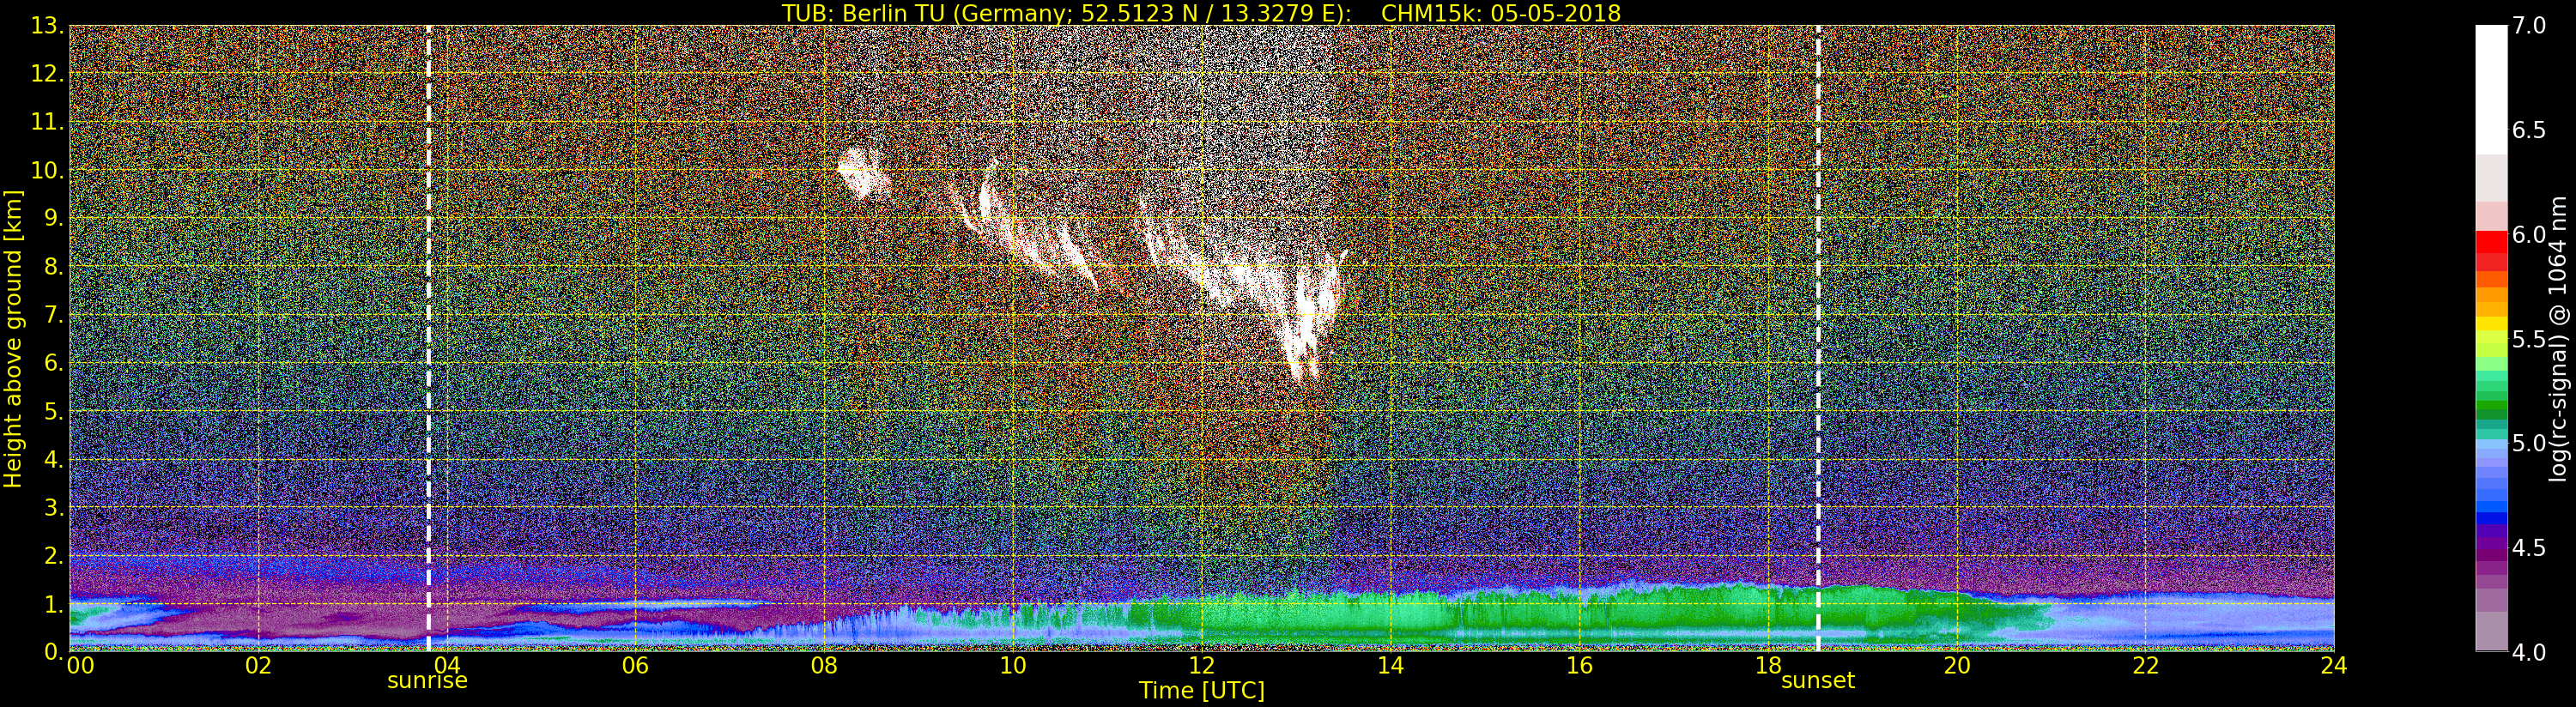Screen dimensions: 2576x707
Task: Click the height tick label '2.'
Action: (x=54, y=554)
